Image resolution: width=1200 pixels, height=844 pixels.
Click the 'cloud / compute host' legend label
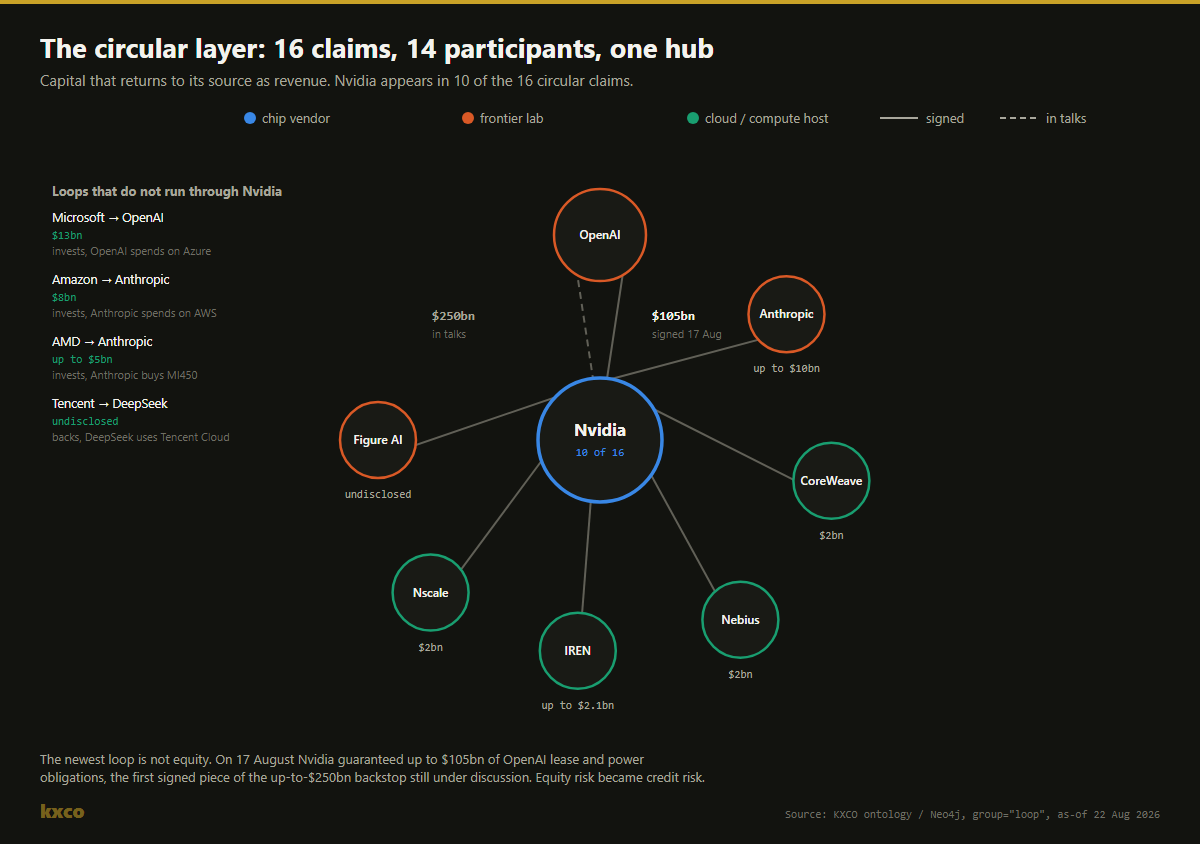[x=767, y=118]
